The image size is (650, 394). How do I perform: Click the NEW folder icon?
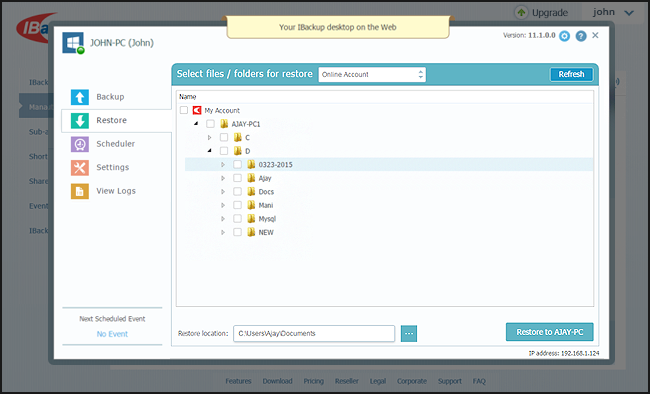coord(251,232)
